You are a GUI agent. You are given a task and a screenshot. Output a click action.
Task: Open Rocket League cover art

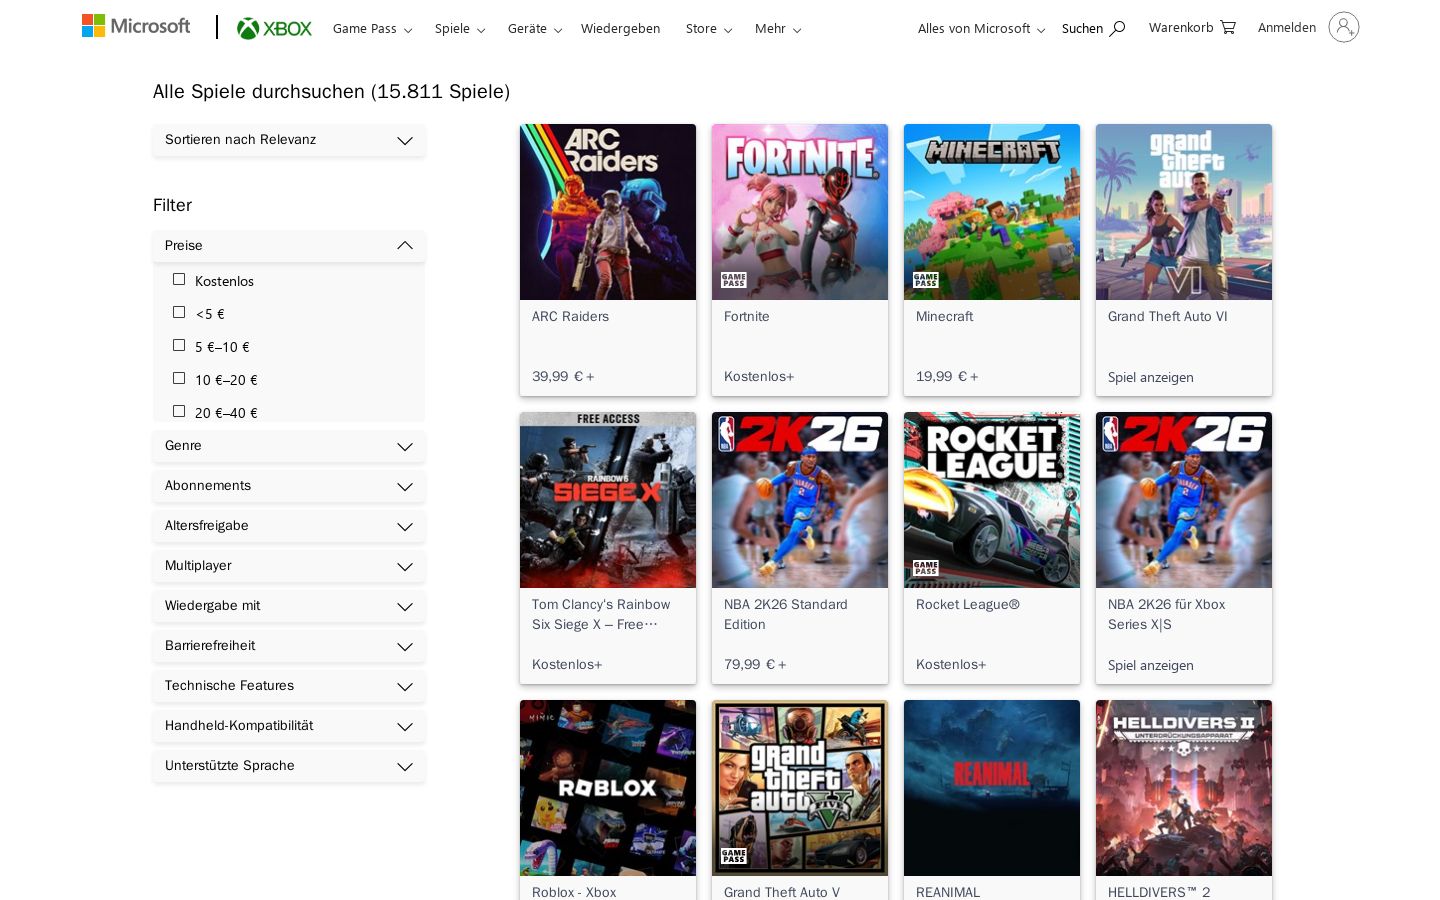coord(992,500)
